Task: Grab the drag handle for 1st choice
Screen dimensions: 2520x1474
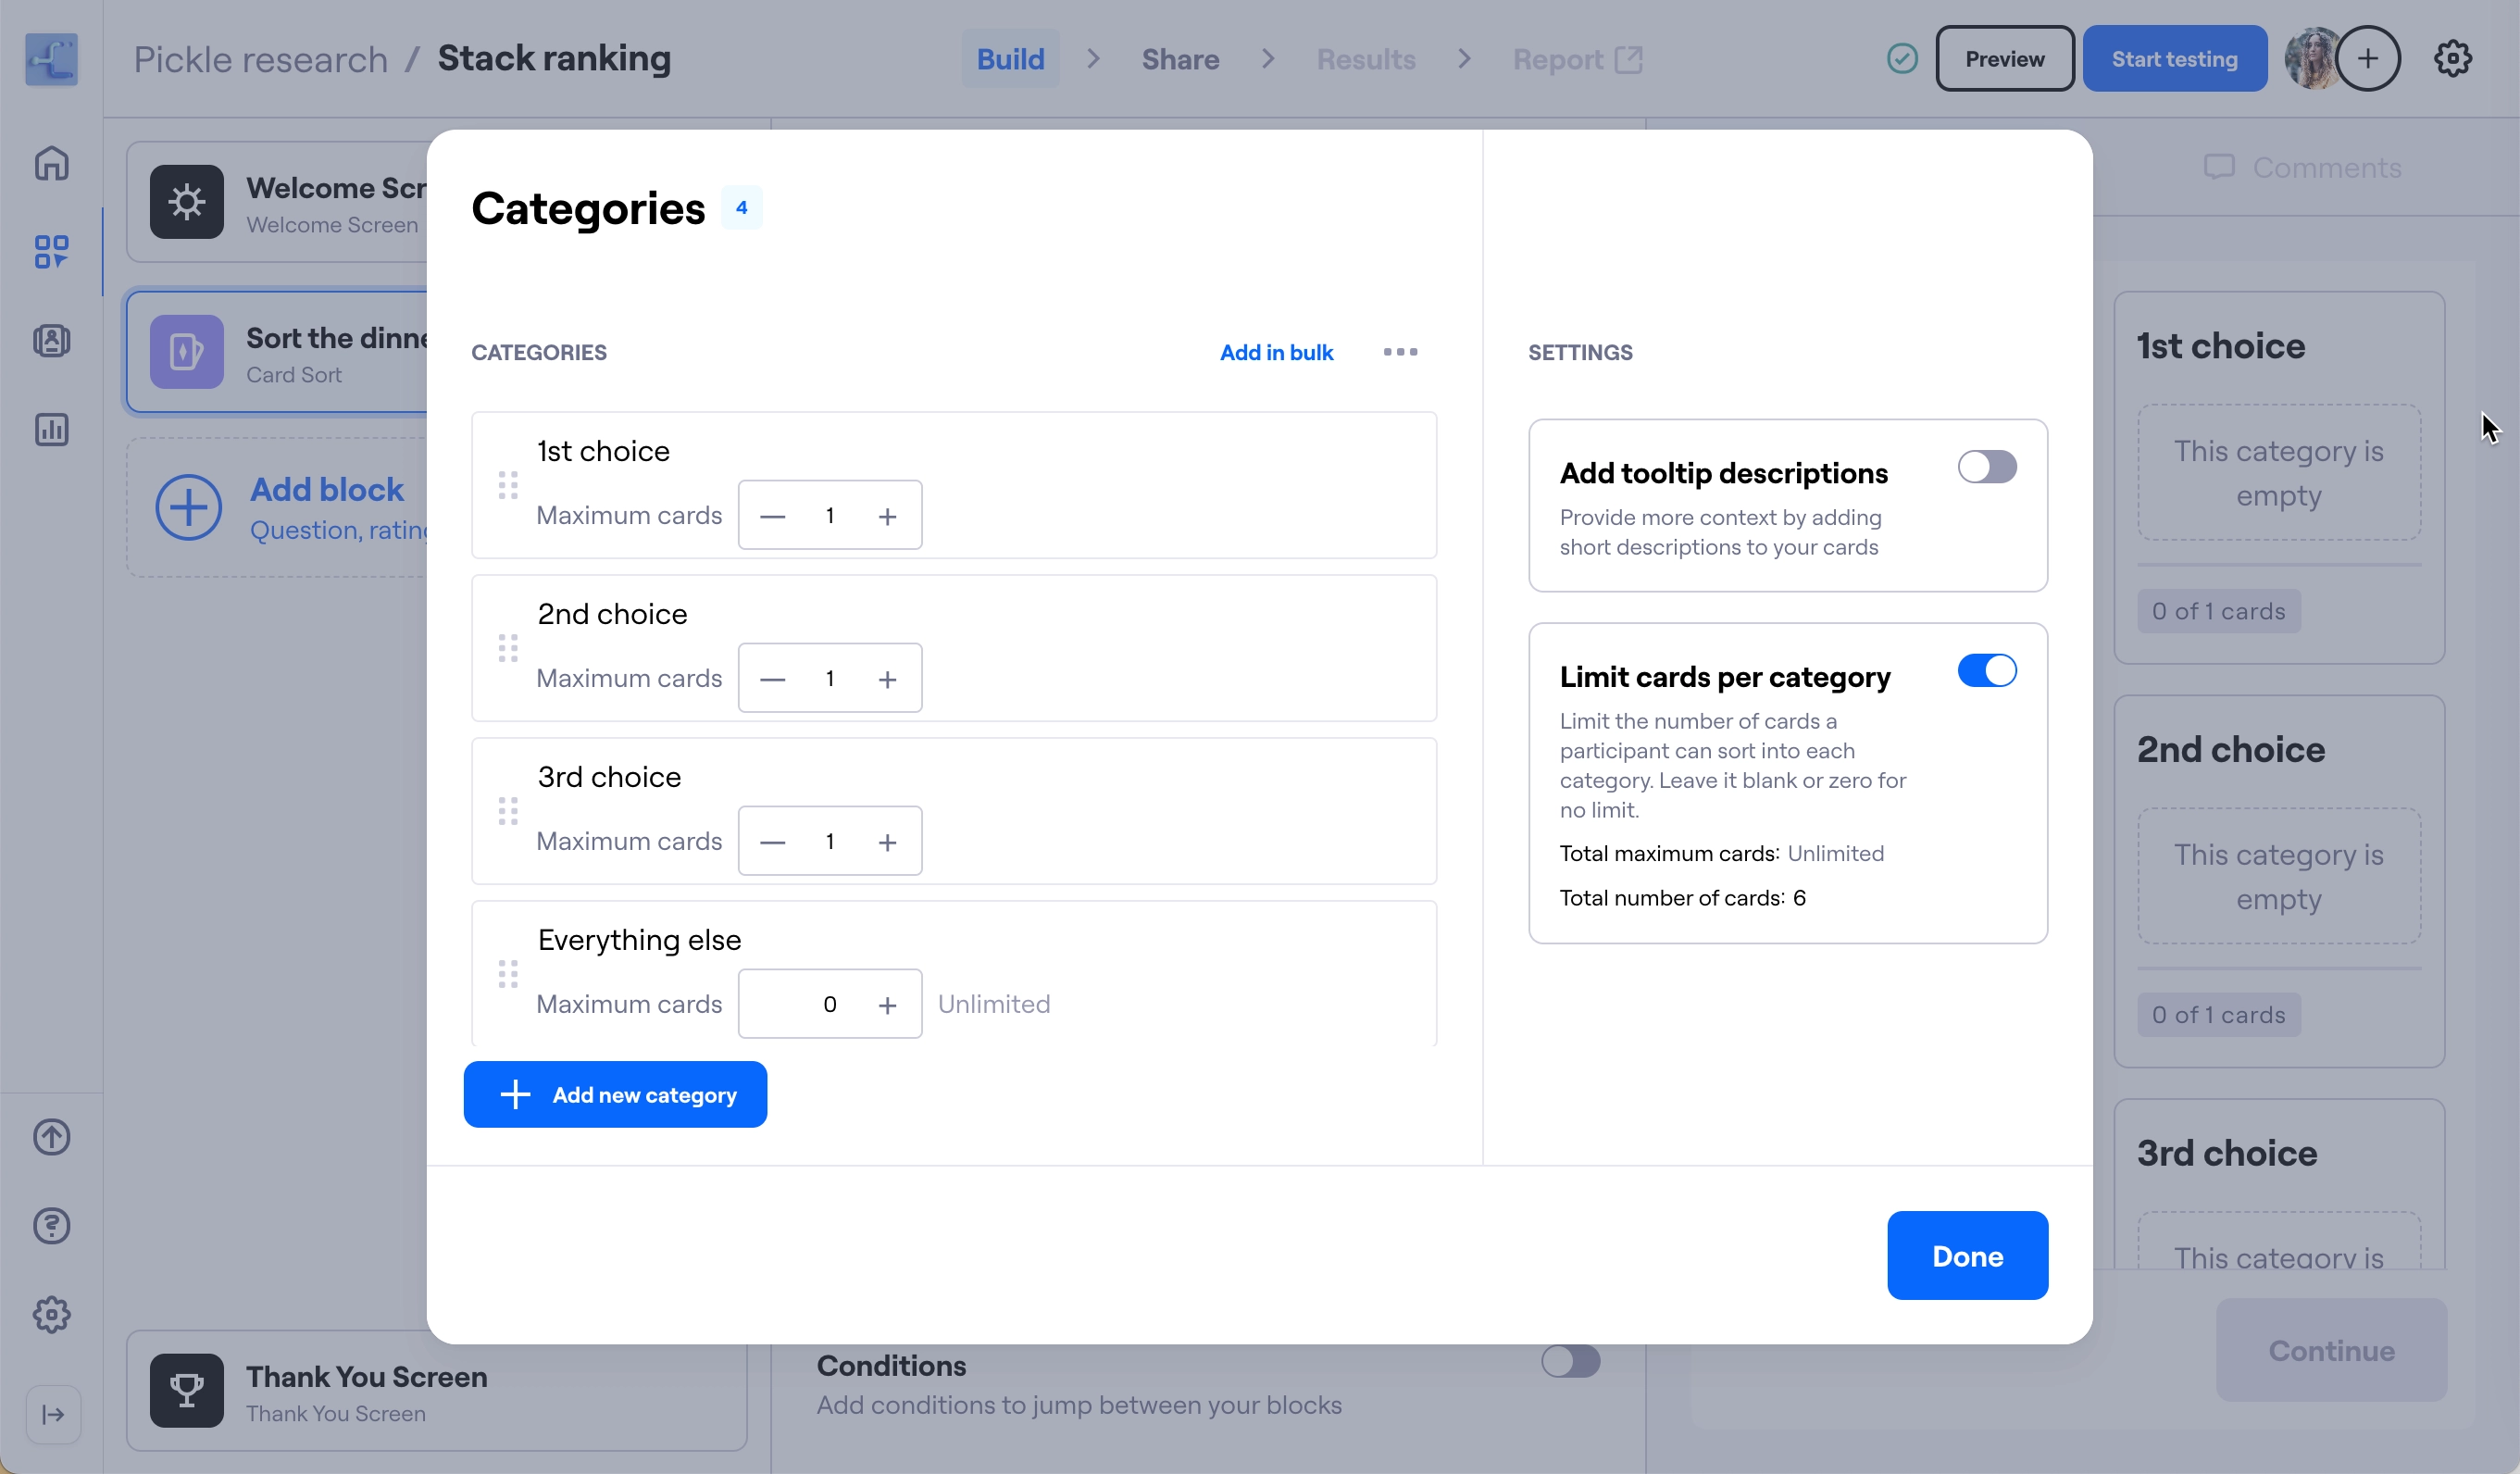Action: [x=508, y=485]
